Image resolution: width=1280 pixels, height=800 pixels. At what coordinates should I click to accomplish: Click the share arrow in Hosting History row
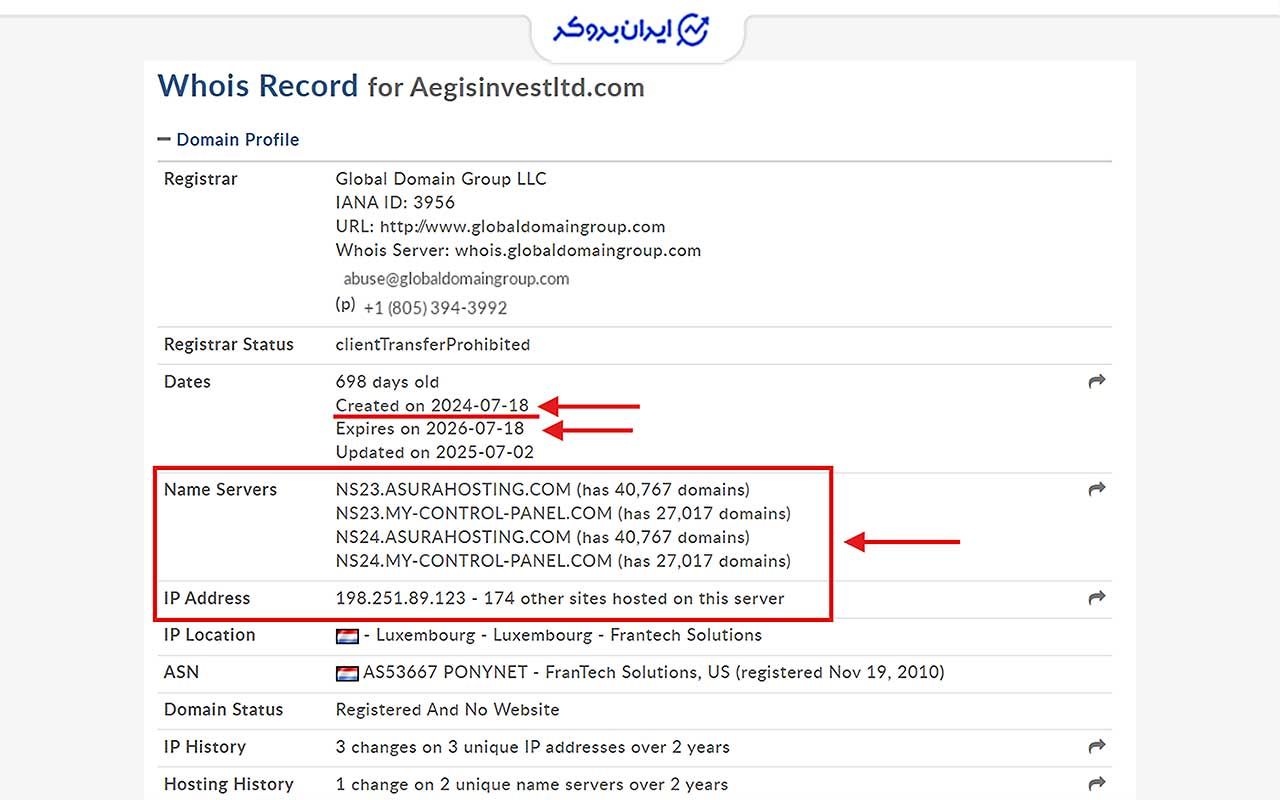[x=1097, y=783]
